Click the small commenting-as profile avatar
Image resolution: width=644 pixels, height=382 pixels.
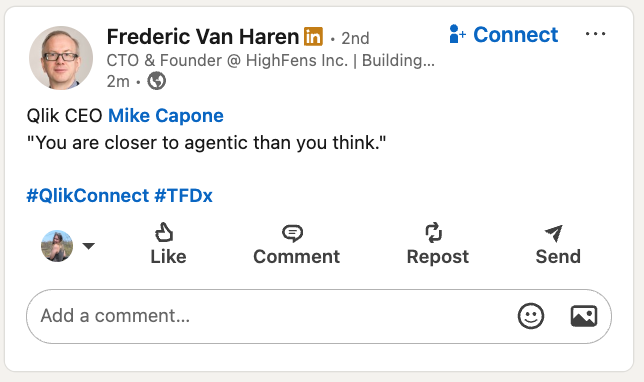57,246
